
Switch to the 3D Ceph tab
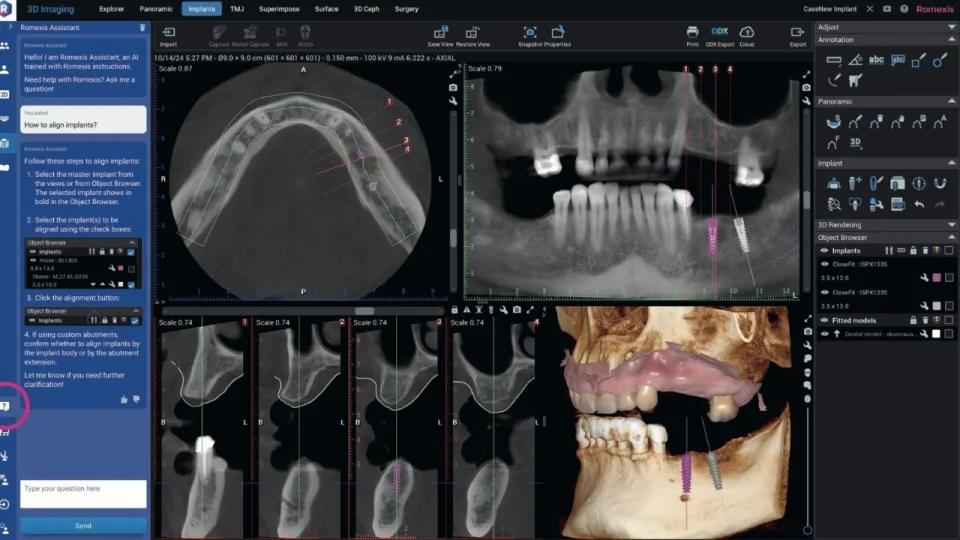click(x=366, y=9)
